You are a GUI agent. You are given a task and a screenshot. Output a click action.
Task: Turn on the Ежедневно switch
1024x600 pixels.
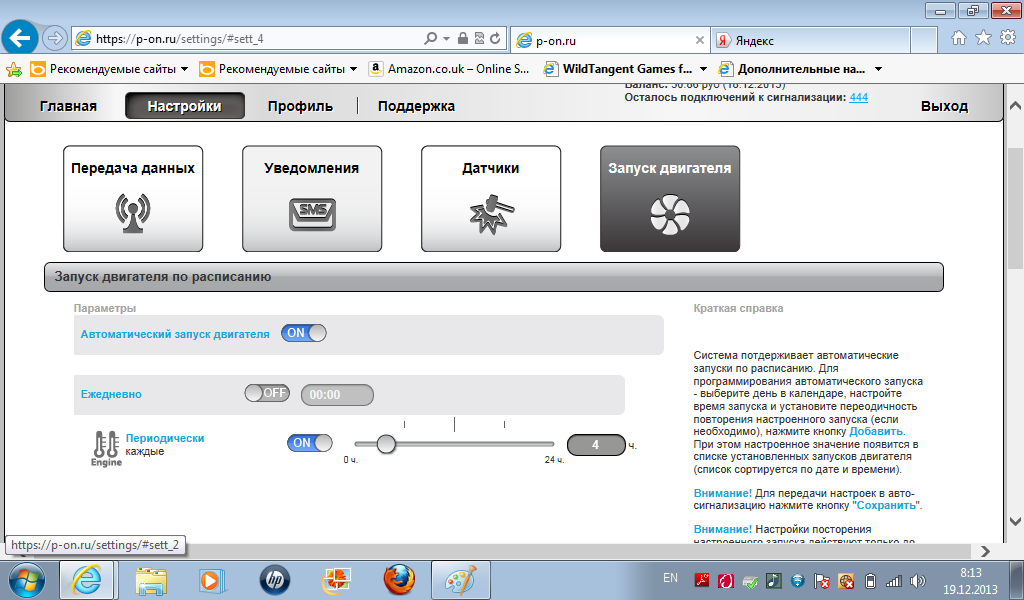click(x=266, y=394)
